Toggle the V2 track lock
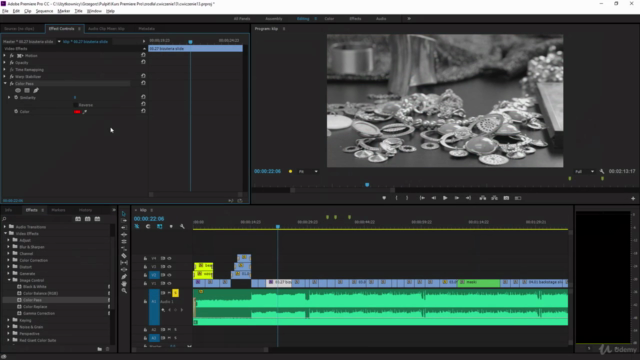The image size is (640, 360). [x=145, y=275]
